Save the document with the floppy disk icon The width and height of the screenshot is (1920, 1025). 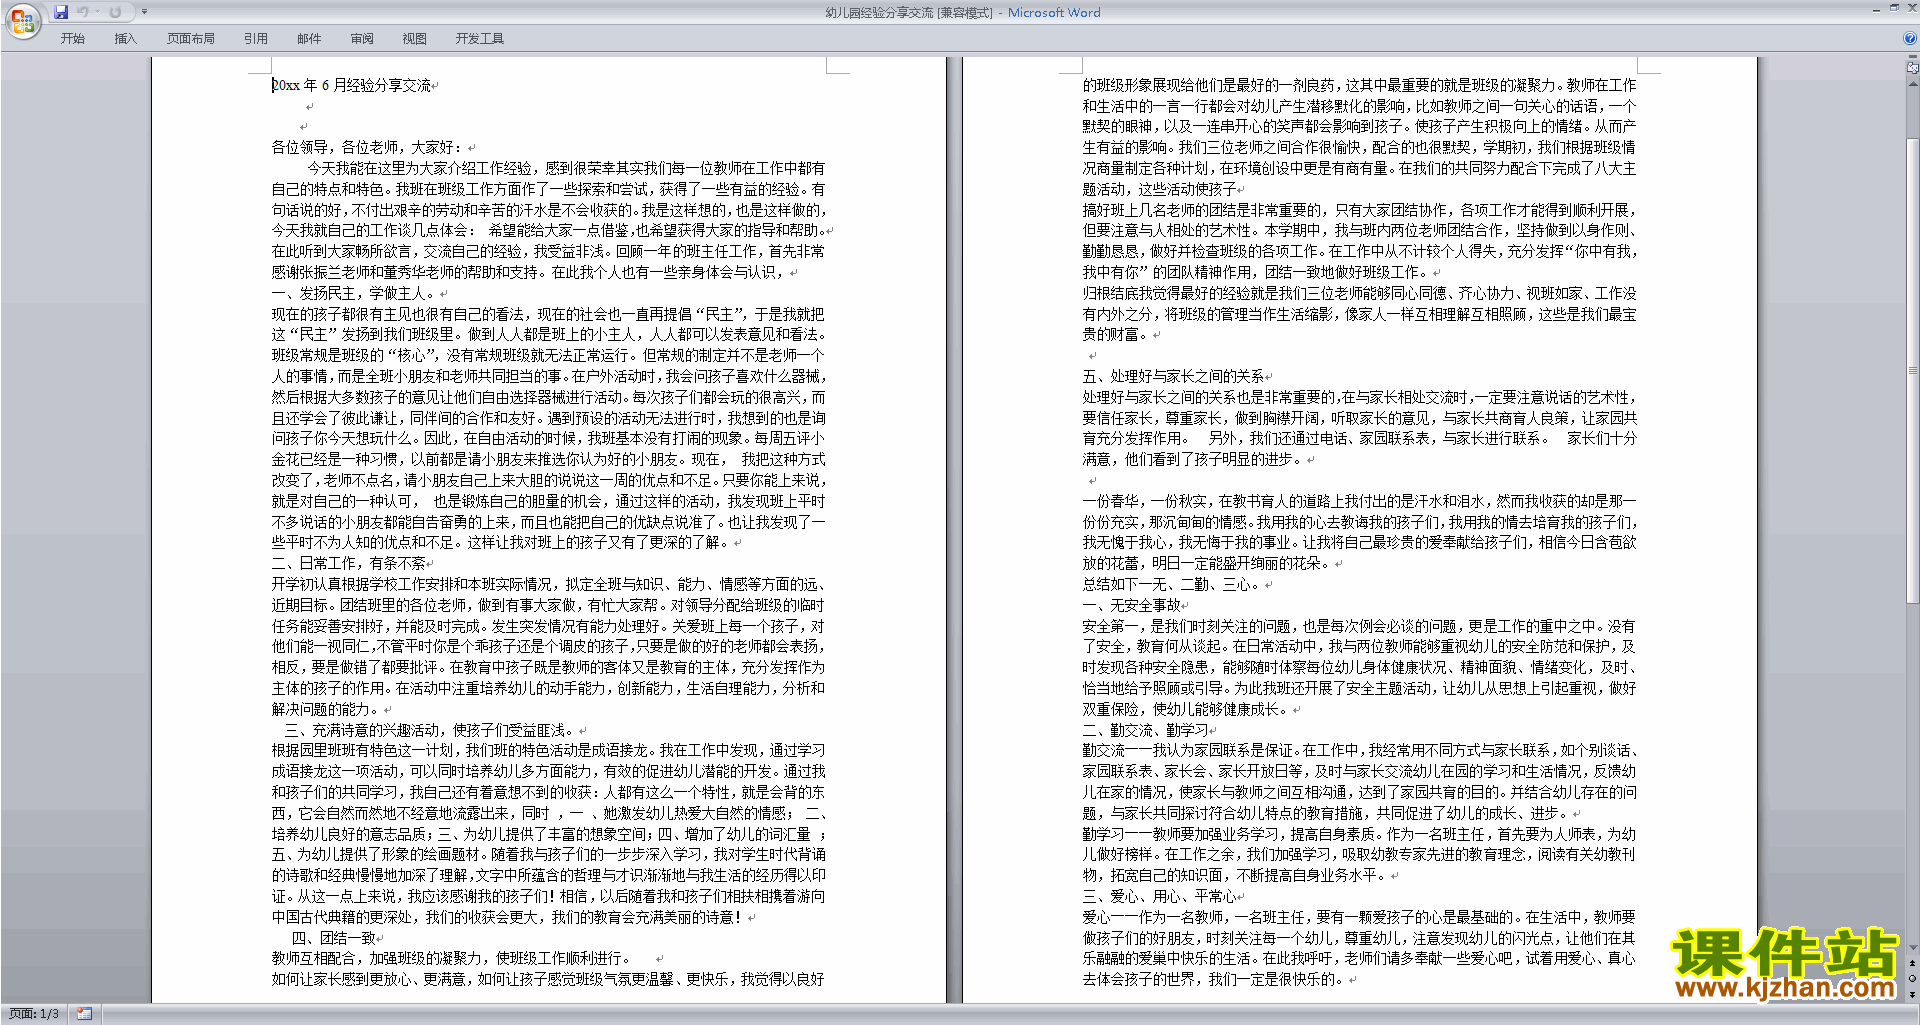(61, 12)
